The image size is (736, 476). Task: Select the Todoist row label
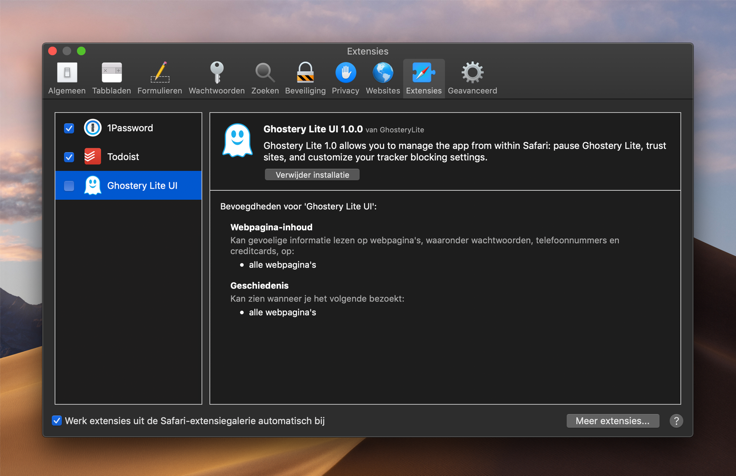[123, 157]
